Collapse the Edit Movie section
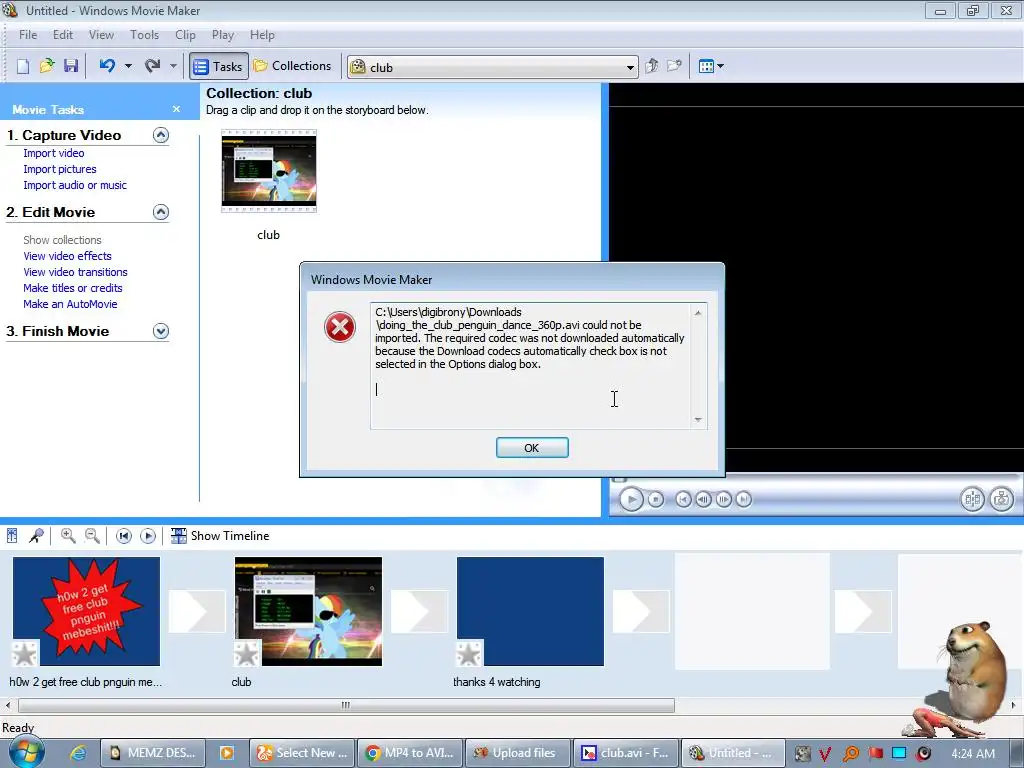The height and width of the screenshot is (768, 1024). coord(161,212)
